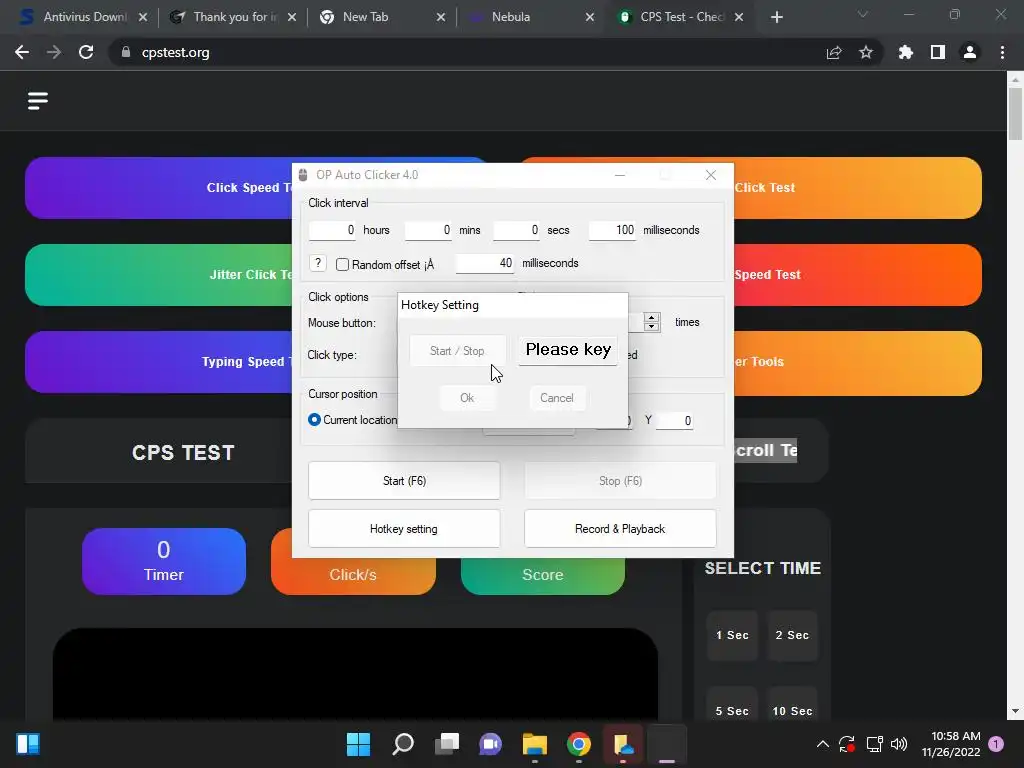This screenshot has width=1024, height=768.
Task: Open Click Speed Test webpage button
Action: (x=159, y=187)
